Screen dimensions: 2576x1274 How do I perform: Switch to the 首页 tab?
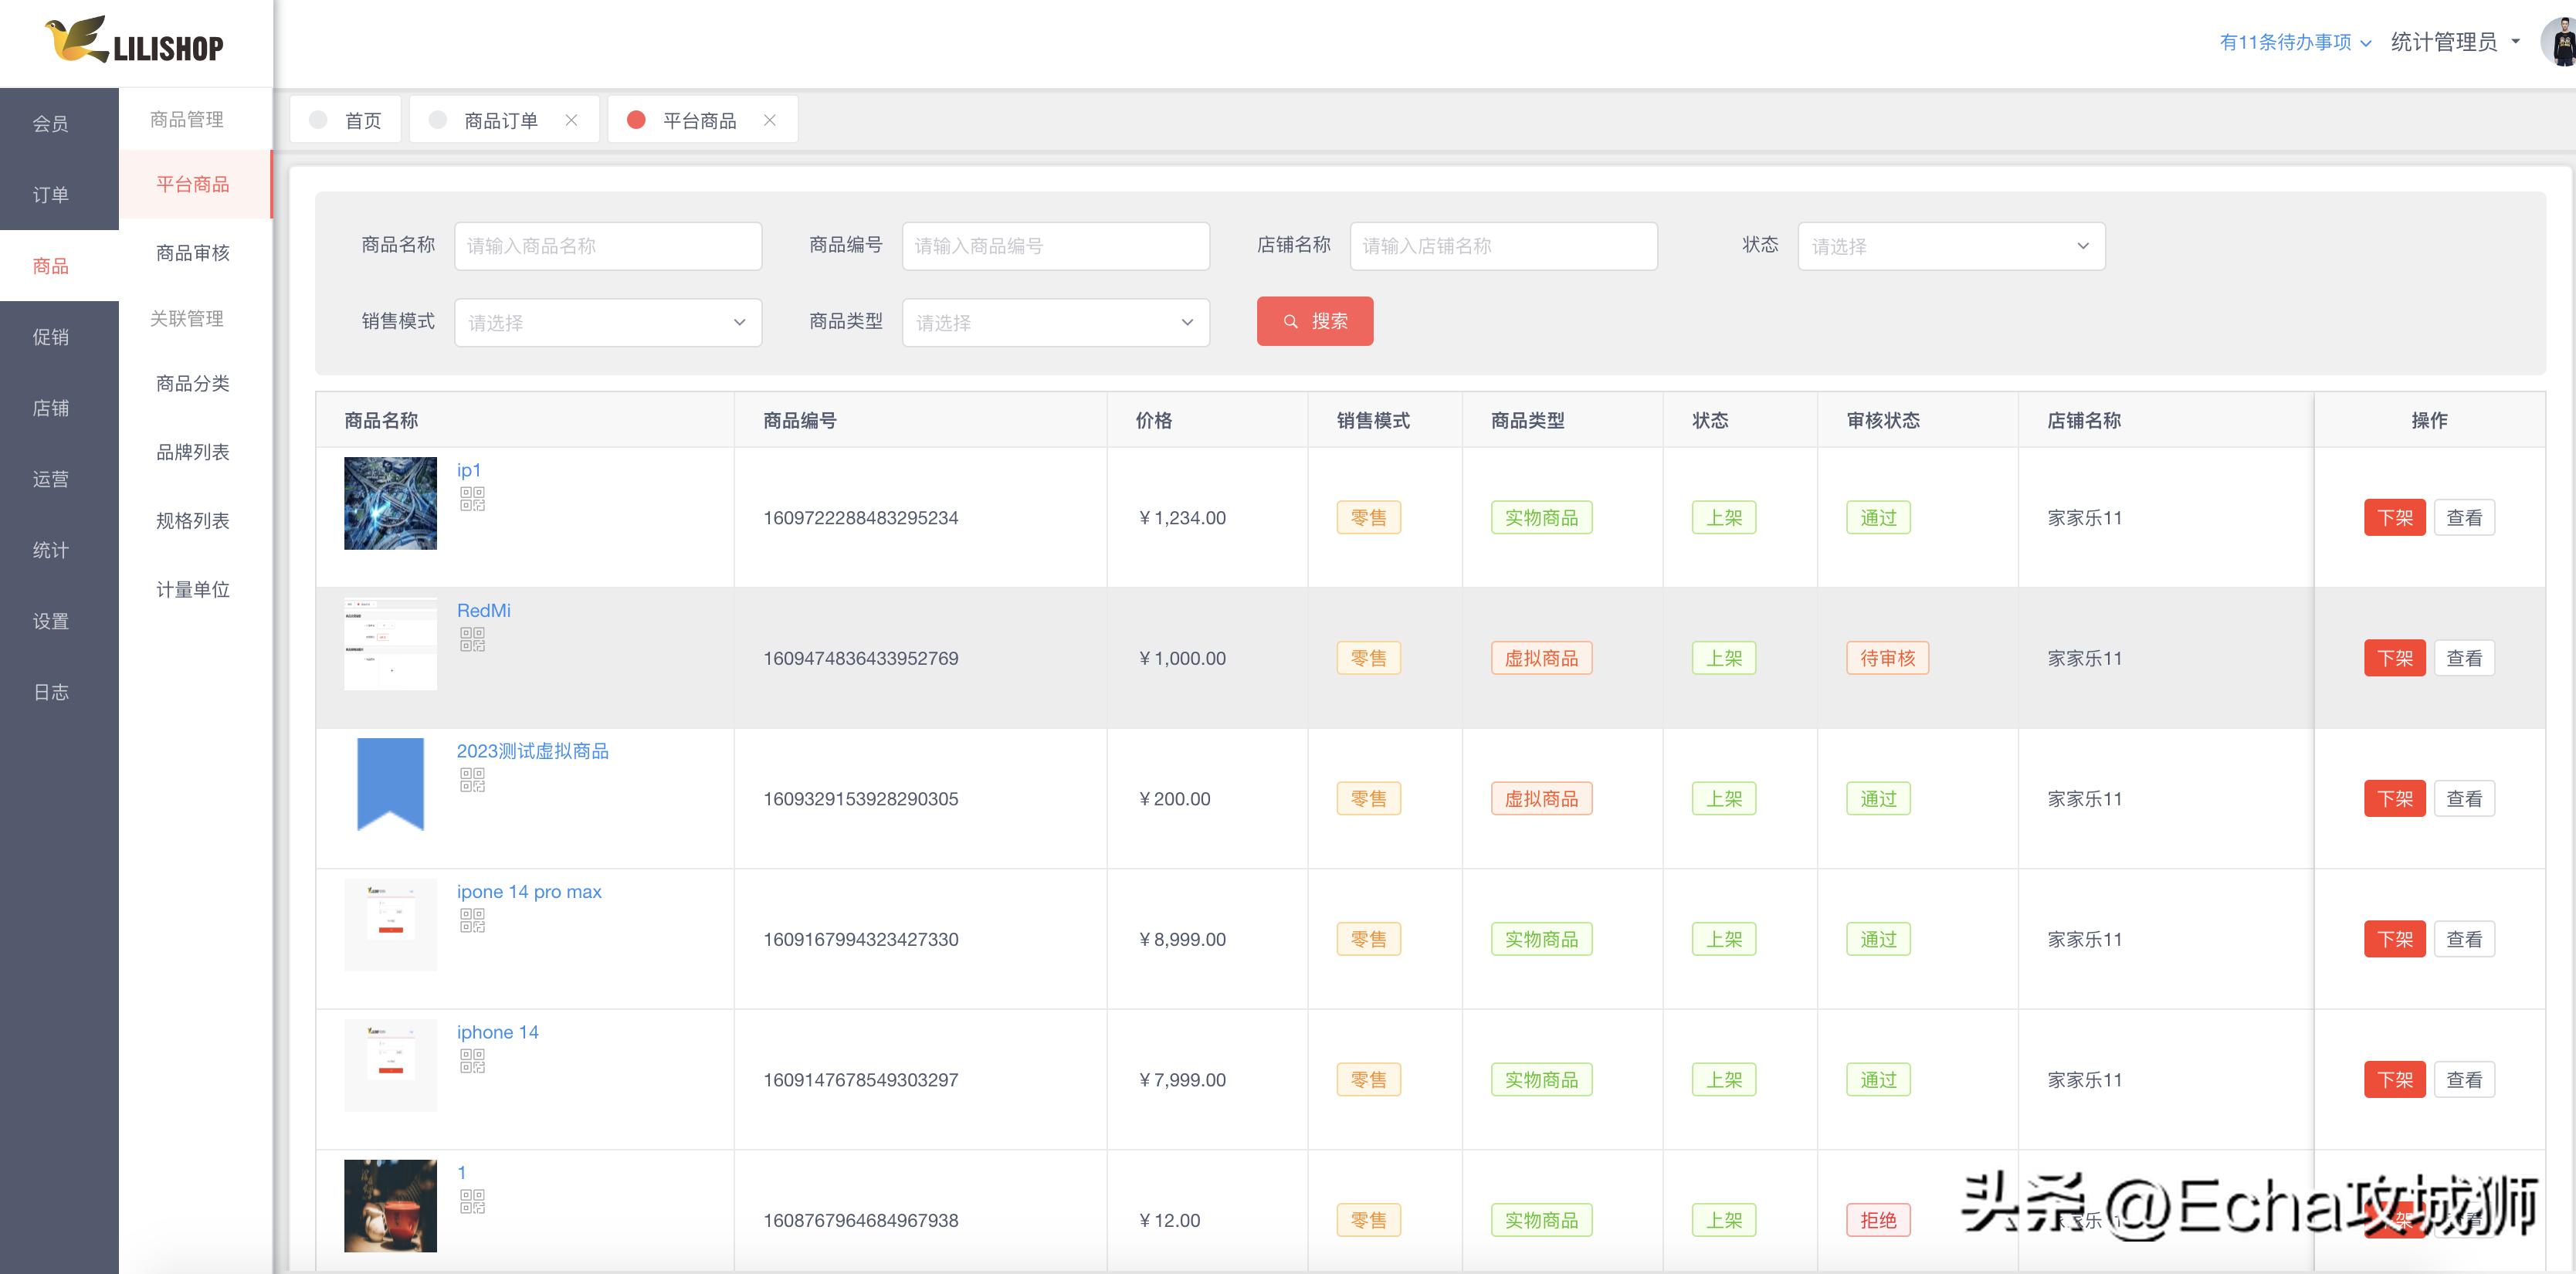point(345,119)
